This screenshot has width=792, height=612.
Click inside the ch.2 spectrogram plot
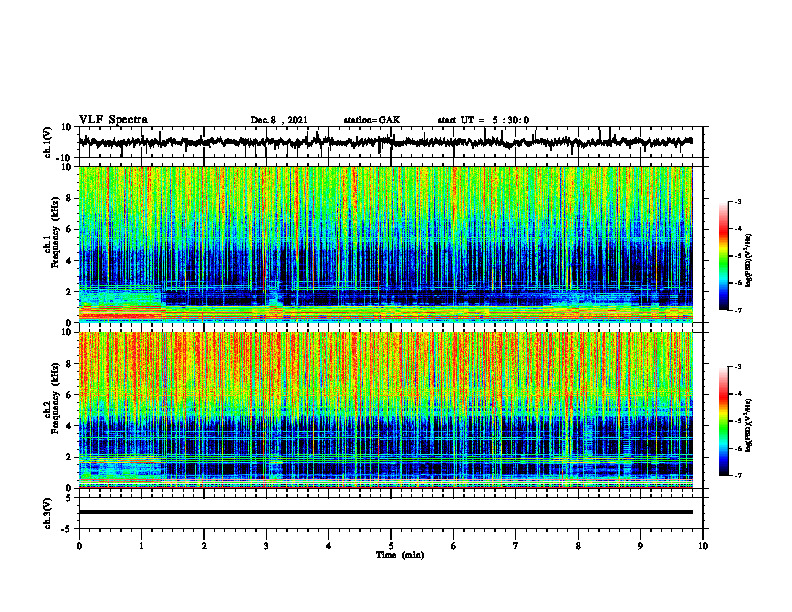pos(385,410)
